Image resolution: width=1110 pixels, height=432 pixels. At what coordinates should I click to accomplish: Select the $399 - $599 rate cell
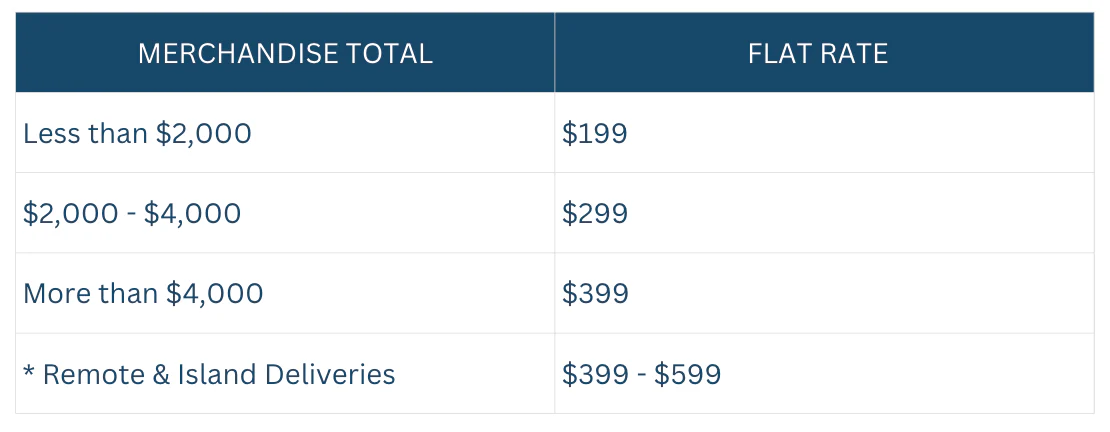(x=824, y=373)
